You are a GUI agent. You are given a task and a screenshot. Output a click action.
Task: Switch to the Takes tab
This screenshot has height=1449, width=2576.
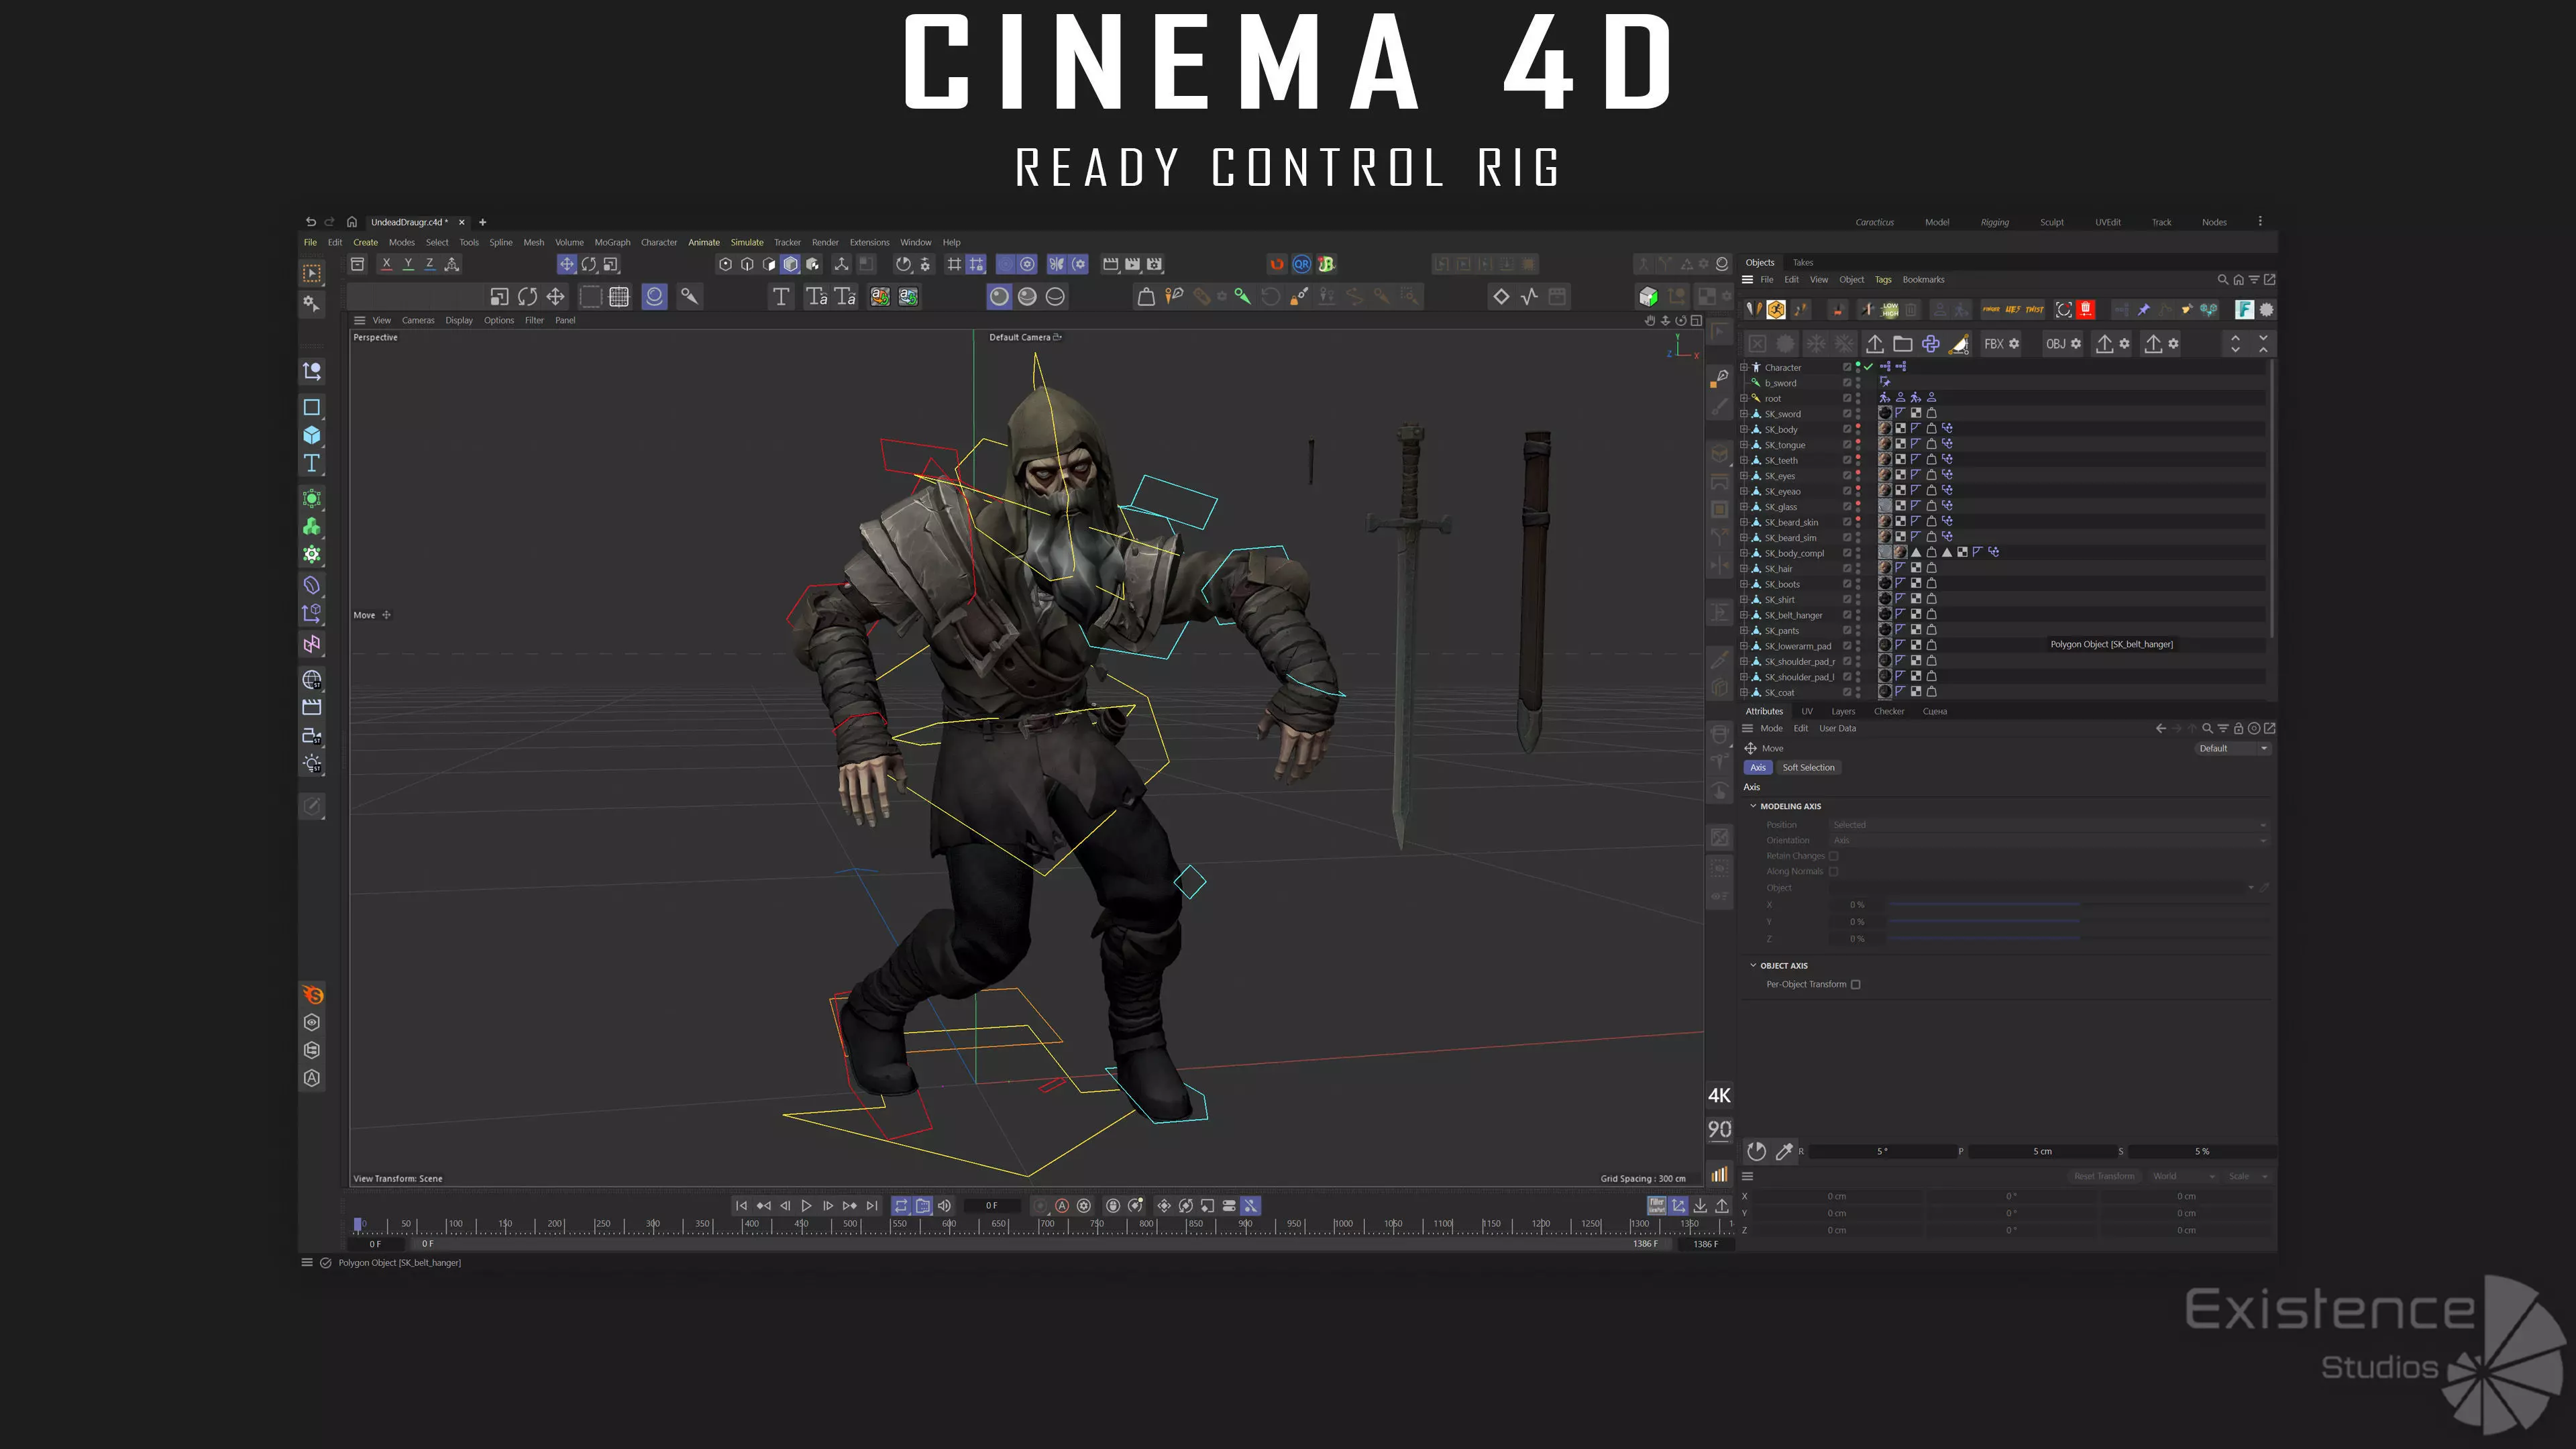coord(1802,263)
